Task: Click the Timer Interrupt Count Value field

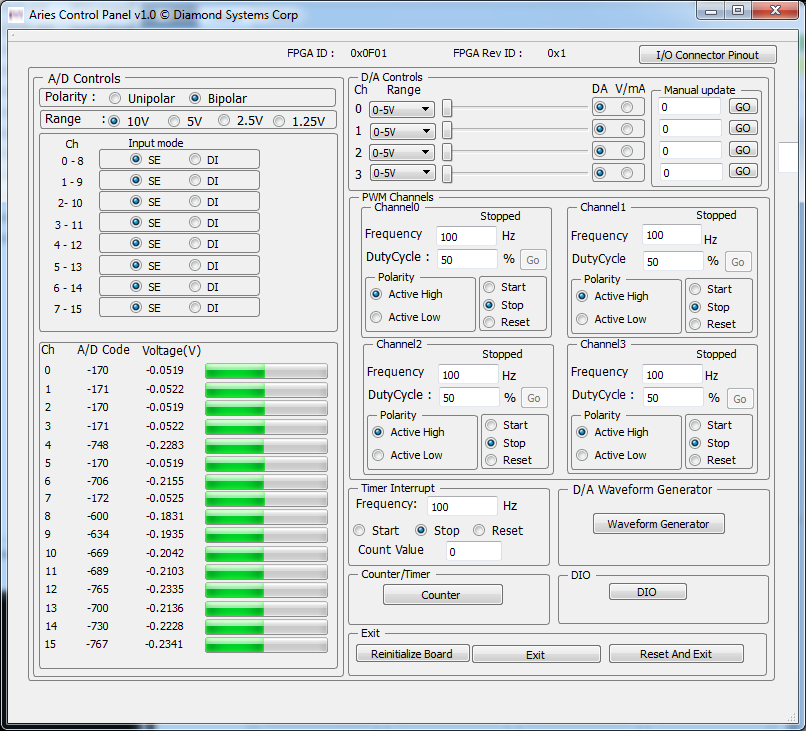Action: coord(472,551)
